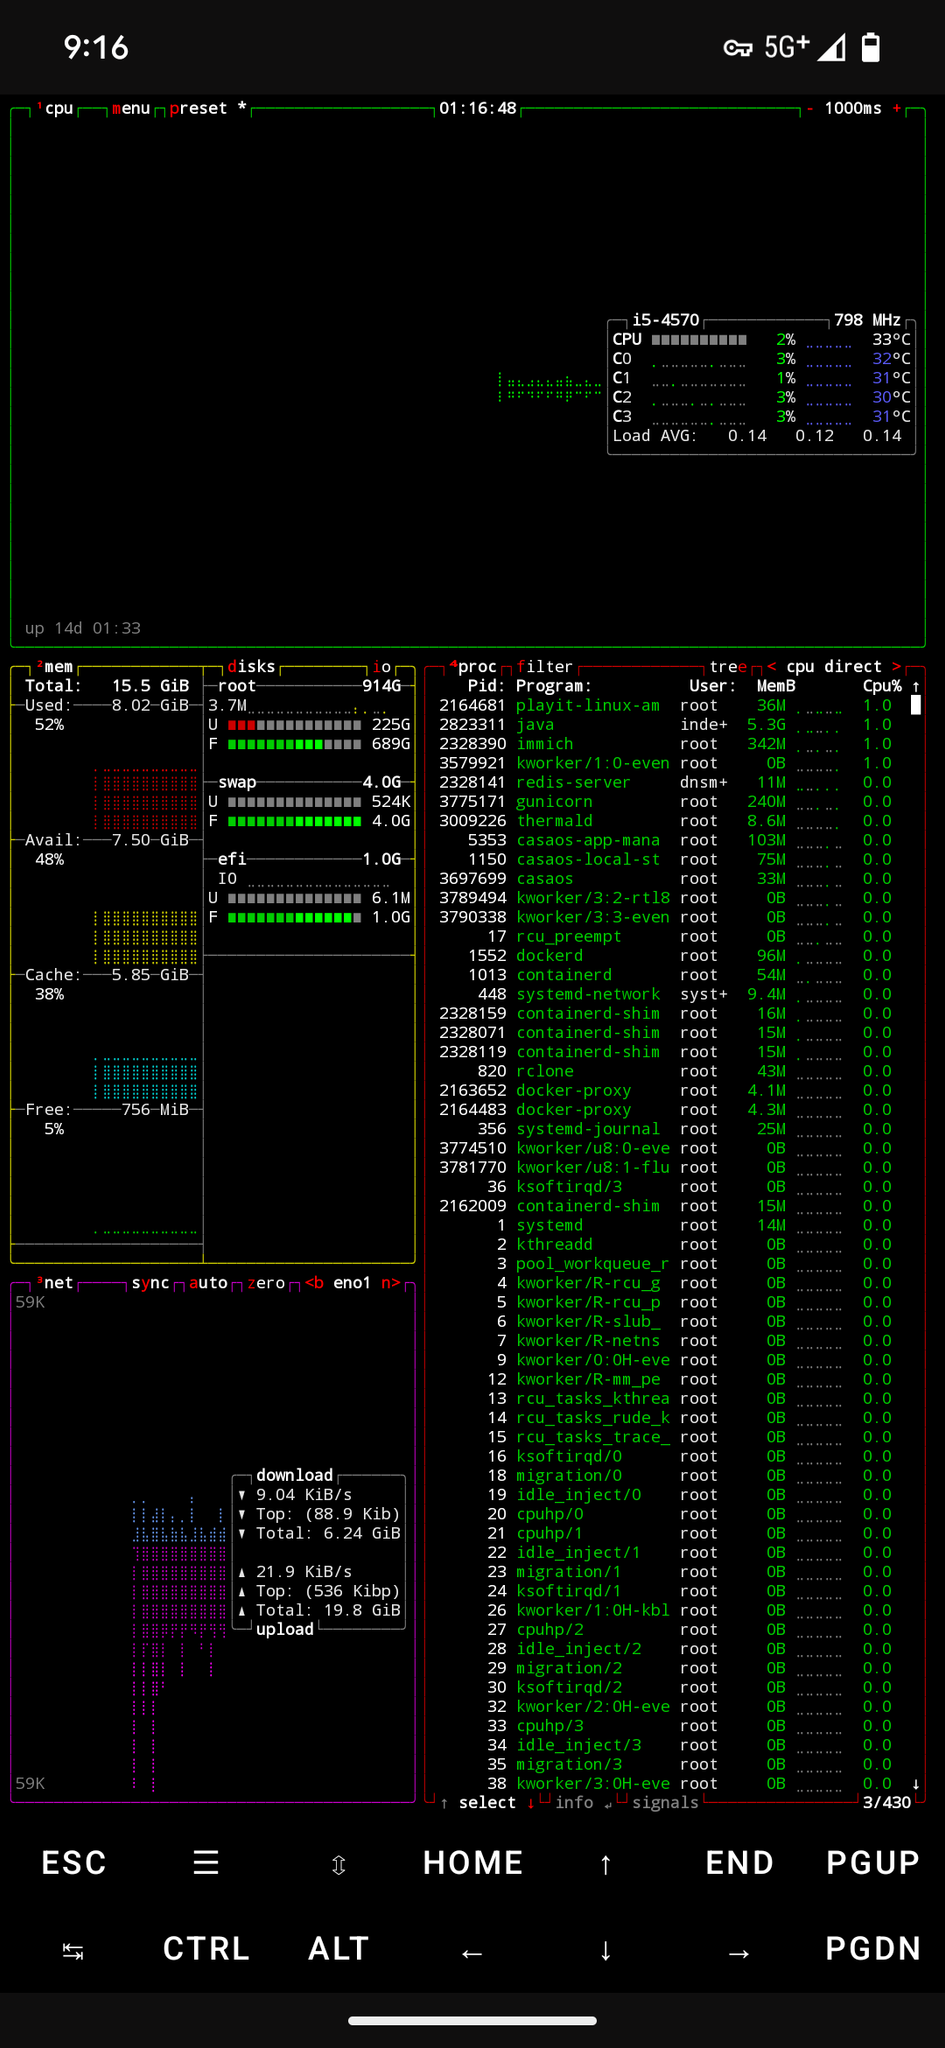Increase update interval with plus sign
The width and height of the screenshot is (945, 2048).
coord(897,108)
